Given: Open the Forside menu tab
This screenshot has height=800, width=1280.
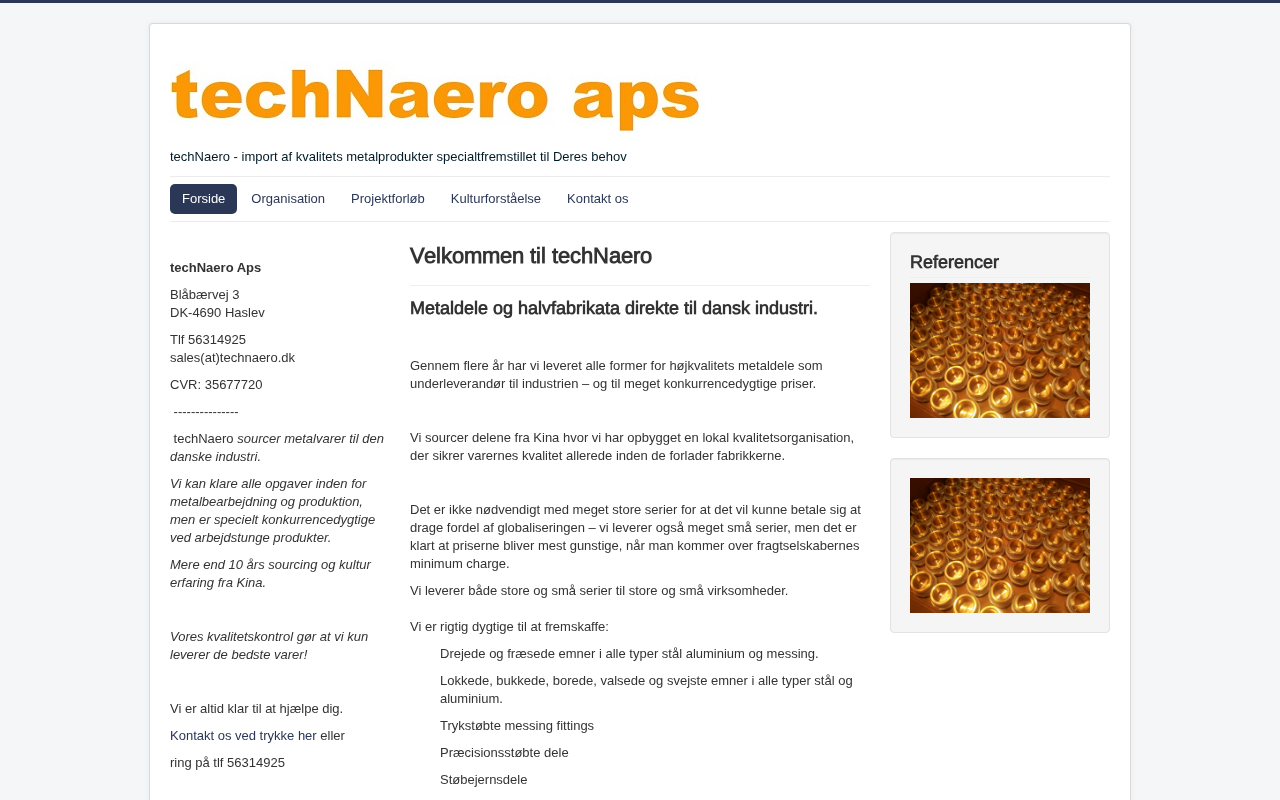Looking at the screenshot, I should 203,199.
